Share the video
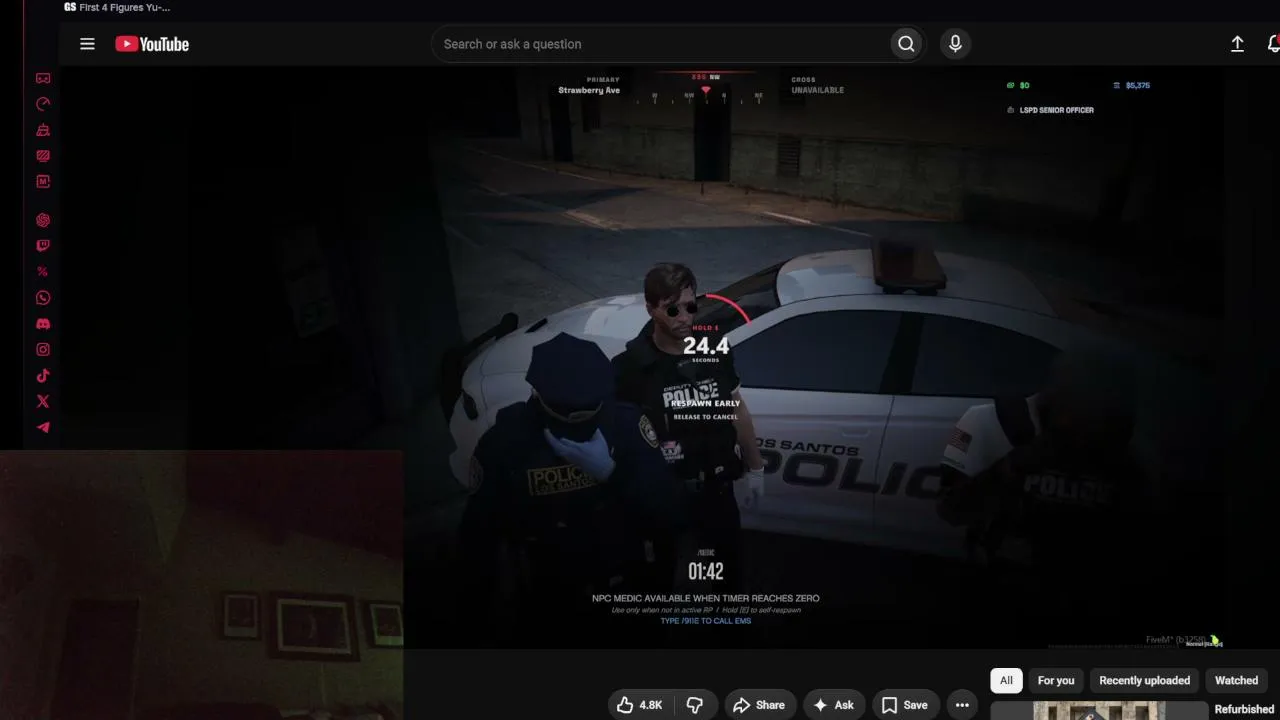 point(760,705)
